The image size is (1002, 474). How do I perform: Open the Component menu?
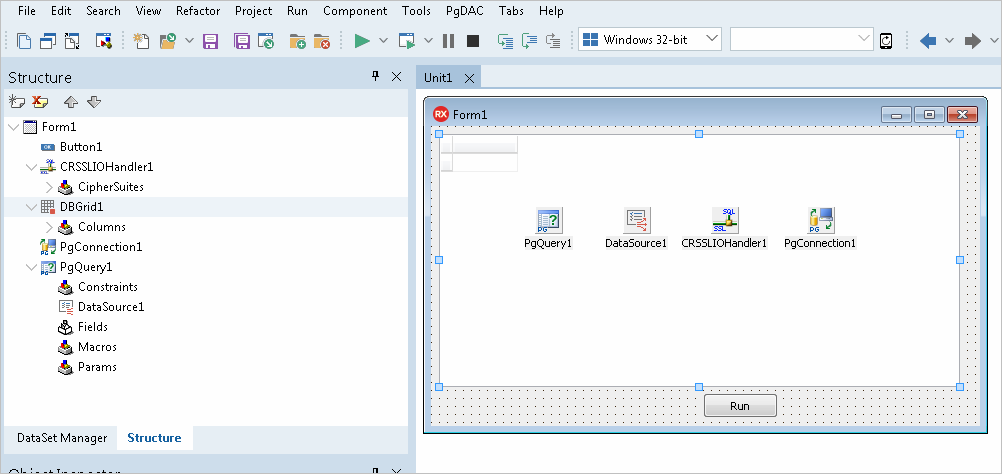[x=355, y=11]
